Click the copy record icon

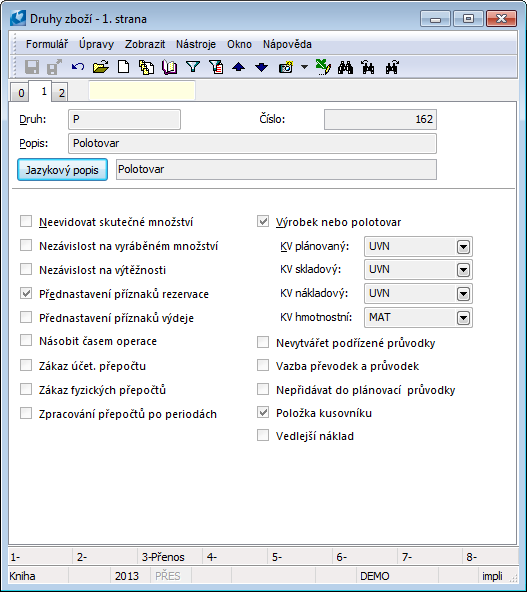(146, 67)
